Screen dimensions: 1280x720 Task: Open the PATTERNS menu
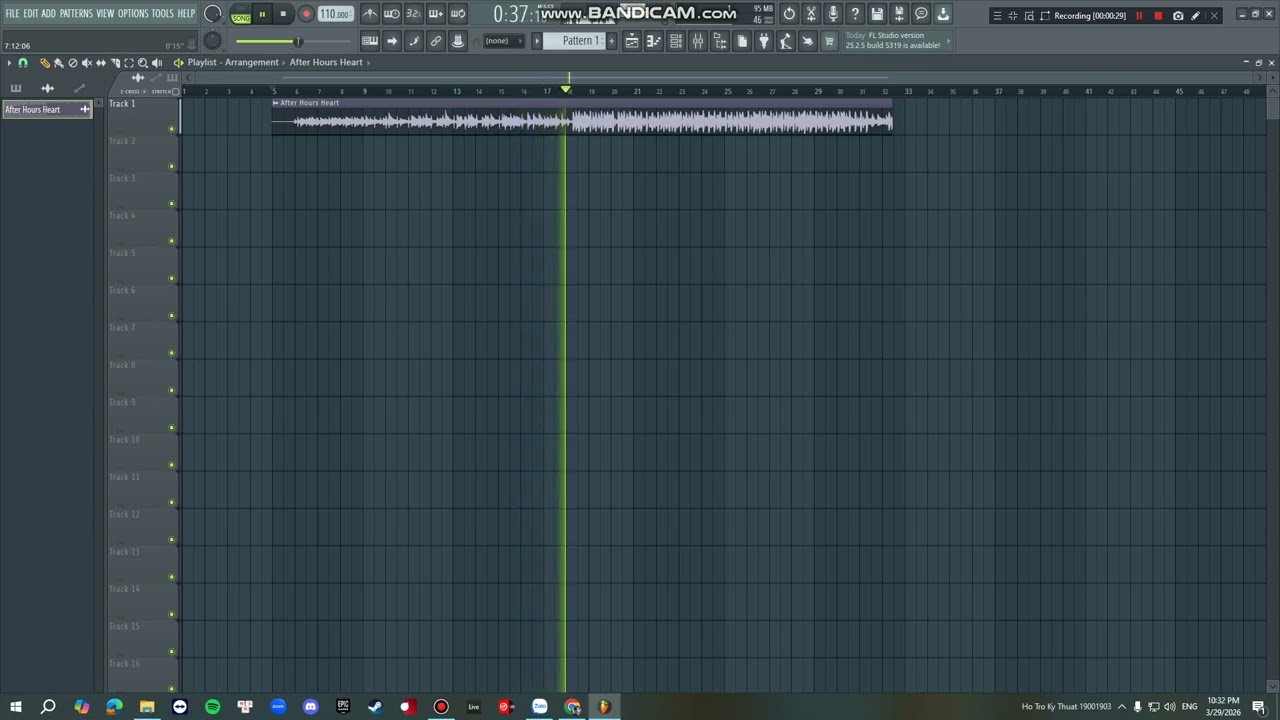(x=76, y=13)
